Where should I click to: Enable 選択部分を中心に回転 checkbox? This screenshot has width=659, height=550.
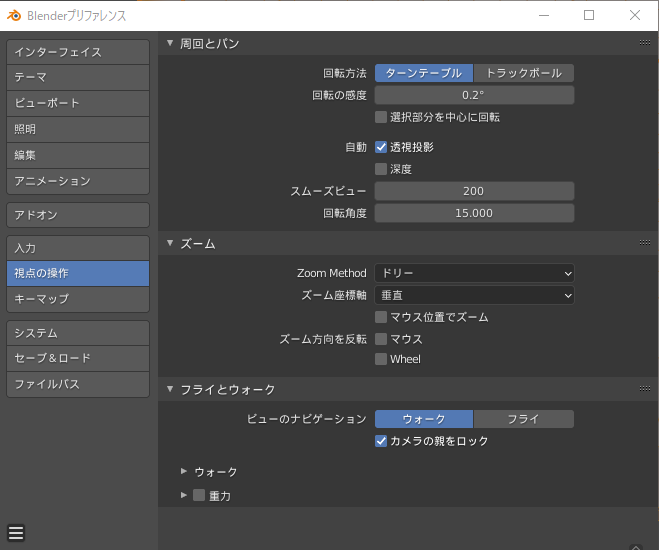381,117
